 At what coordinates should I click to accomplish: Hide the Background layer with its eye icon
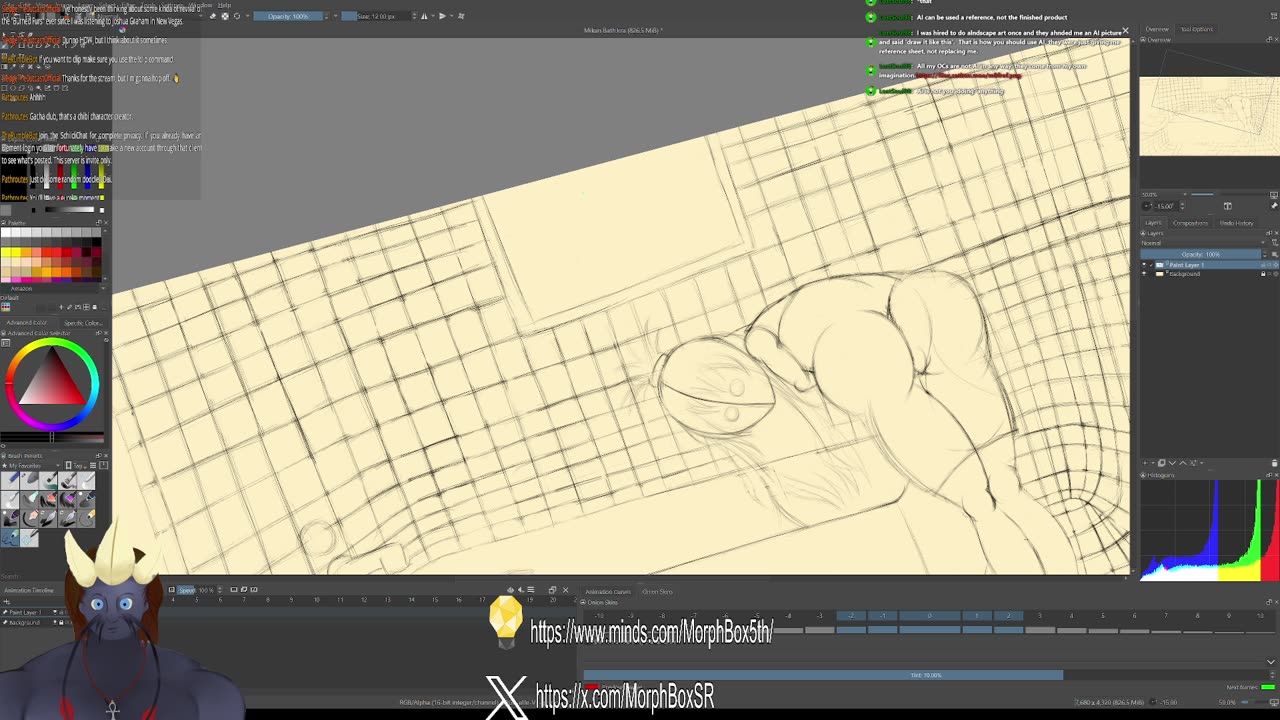(1143, 274)
